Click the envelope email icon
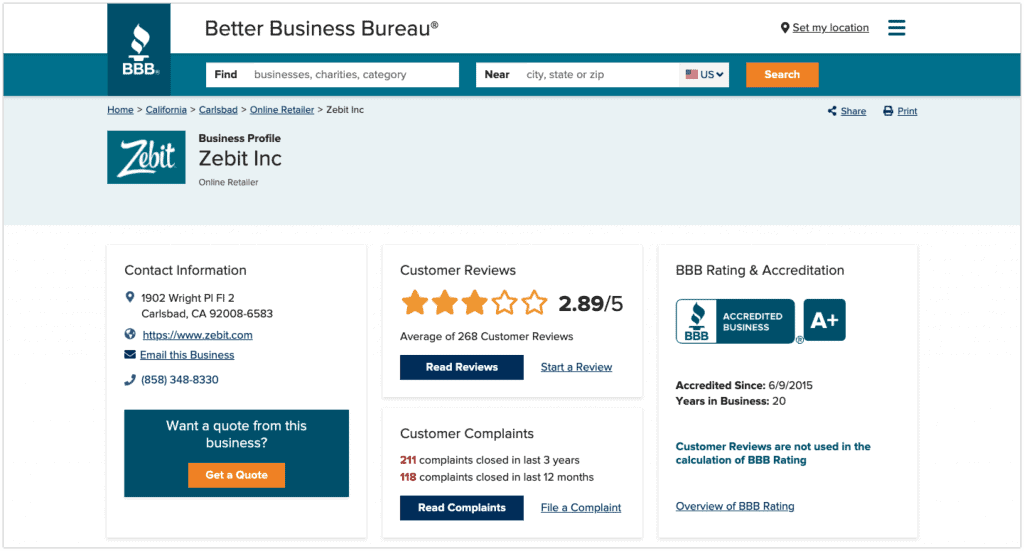Viewport: 1024px width, 551px height. click(130, 354)
